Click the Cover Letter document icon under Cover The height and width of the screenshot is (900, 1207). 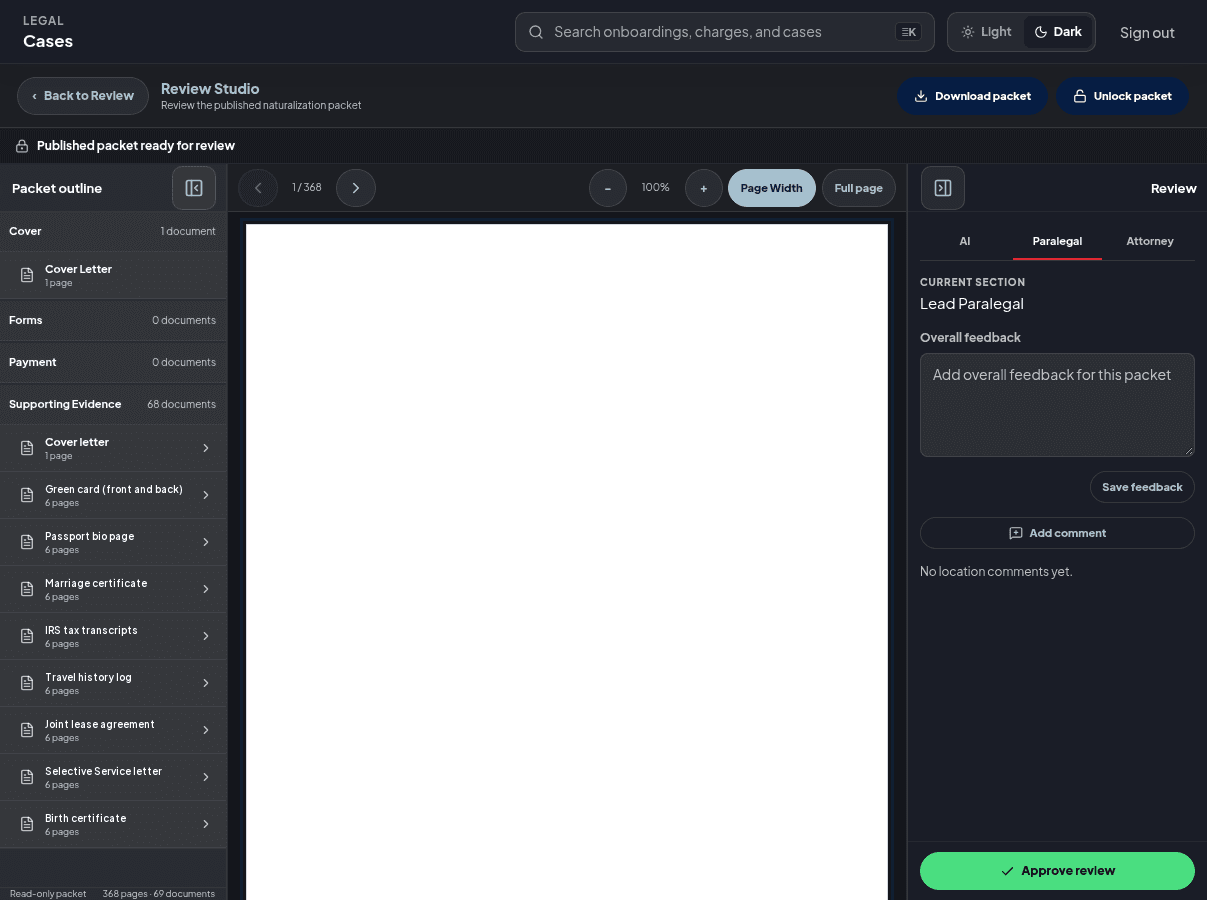pyautogui.click(x=28, y=275)
